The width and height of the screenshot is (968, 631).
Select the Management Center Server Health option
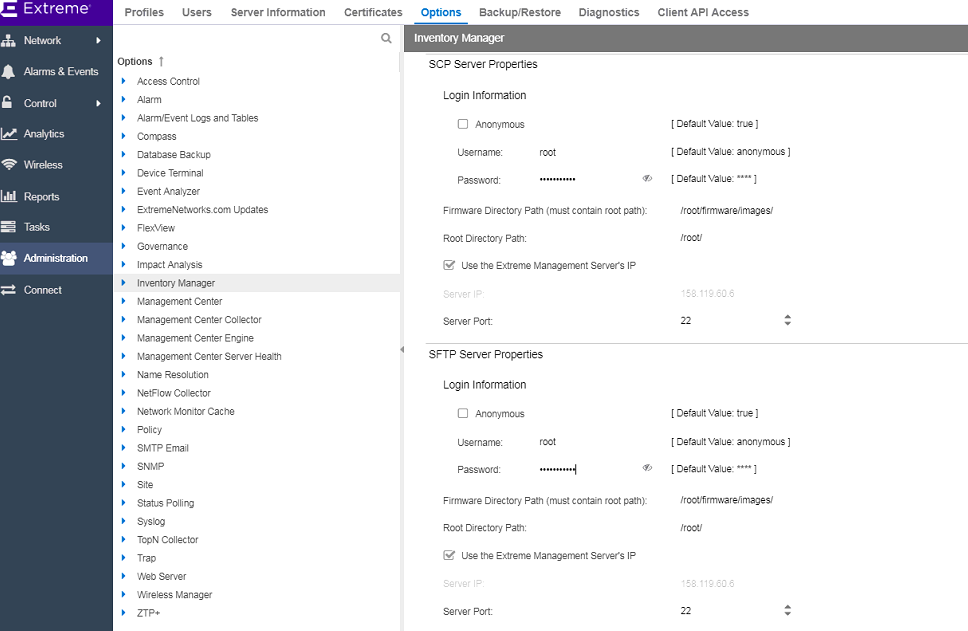click(209, 356)
